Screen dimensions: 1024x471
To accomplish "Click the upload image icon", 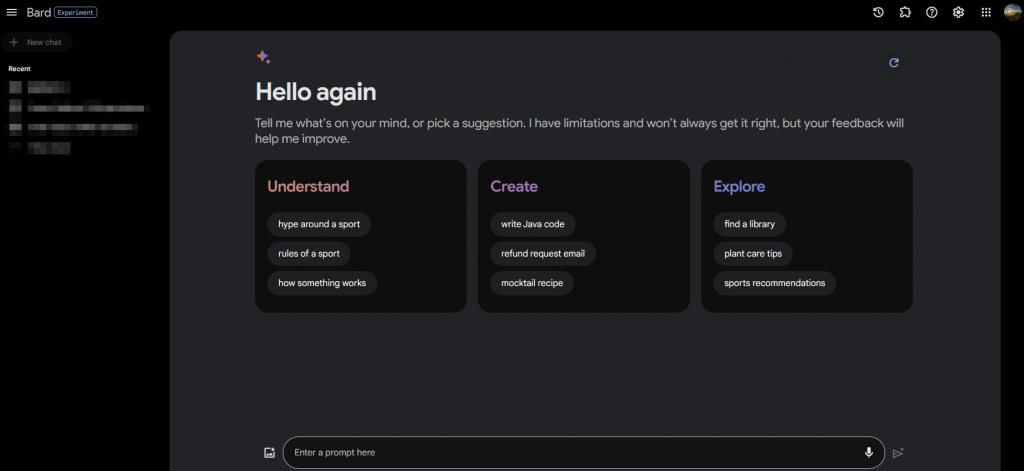I will click(x=269, y=453).
